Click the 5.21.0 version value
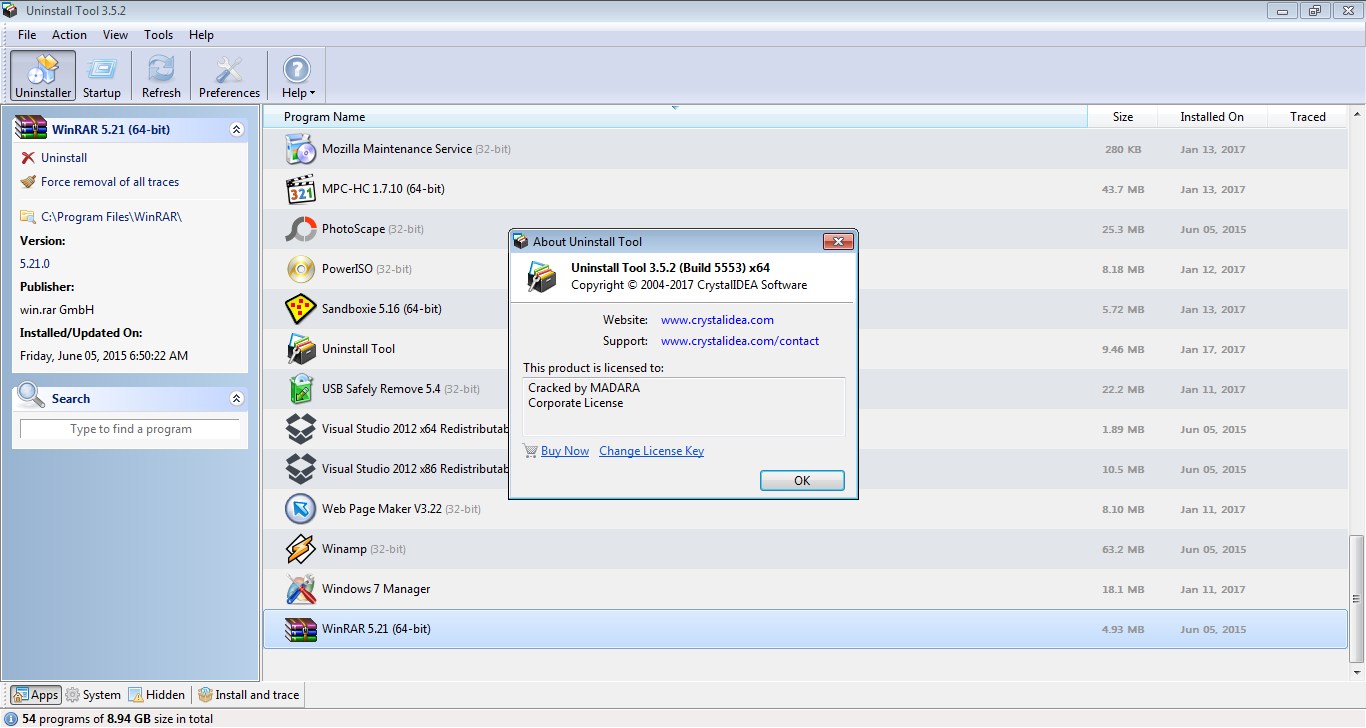Viewport: 1366px width, 728px height. point(35,264)
